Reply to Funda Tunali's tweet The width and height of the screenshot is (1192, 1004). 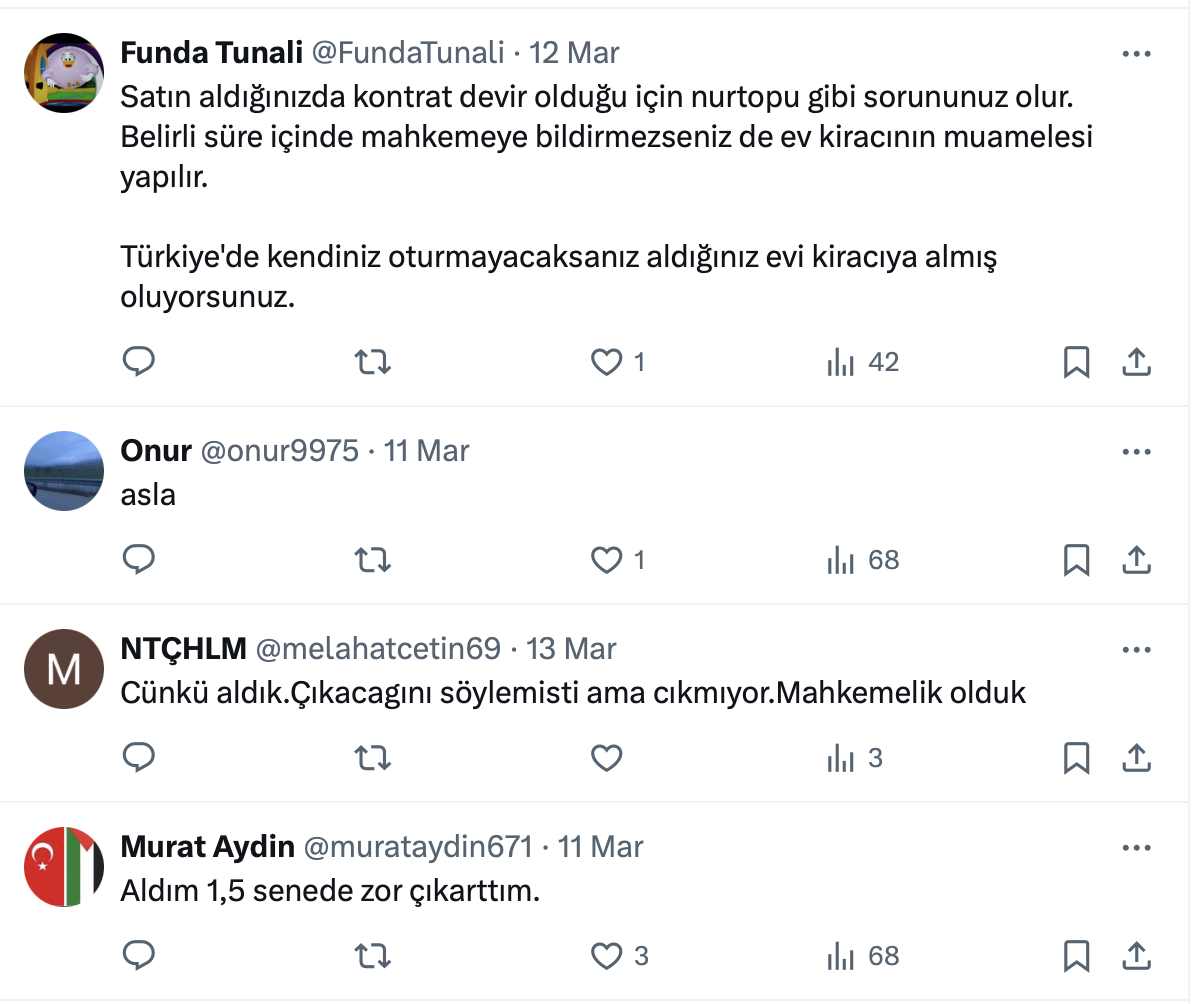coord(138,361)
